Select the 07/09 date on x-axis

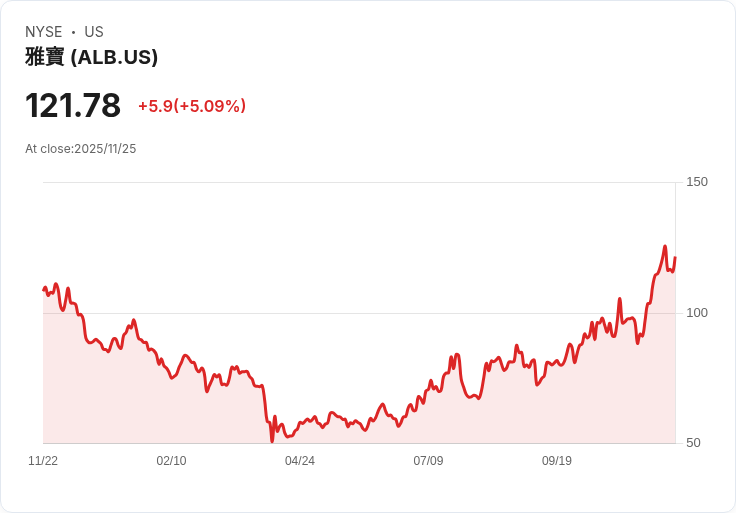click(x=428, y=461)
